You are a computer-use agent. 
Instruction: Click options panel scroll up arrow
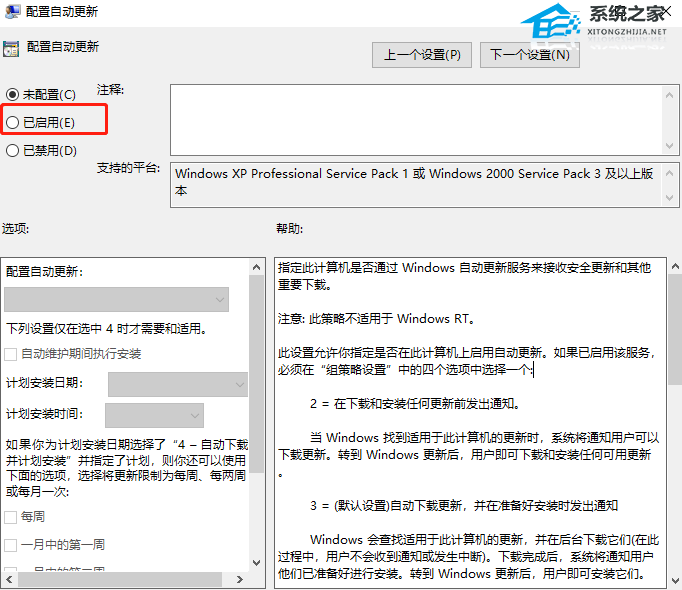(x=257, y=267)
